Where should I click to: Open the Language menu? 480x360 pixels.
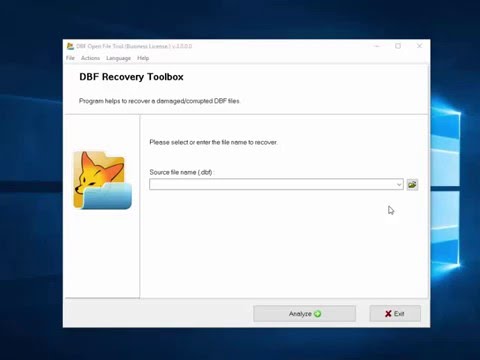(x=118, y=58)
